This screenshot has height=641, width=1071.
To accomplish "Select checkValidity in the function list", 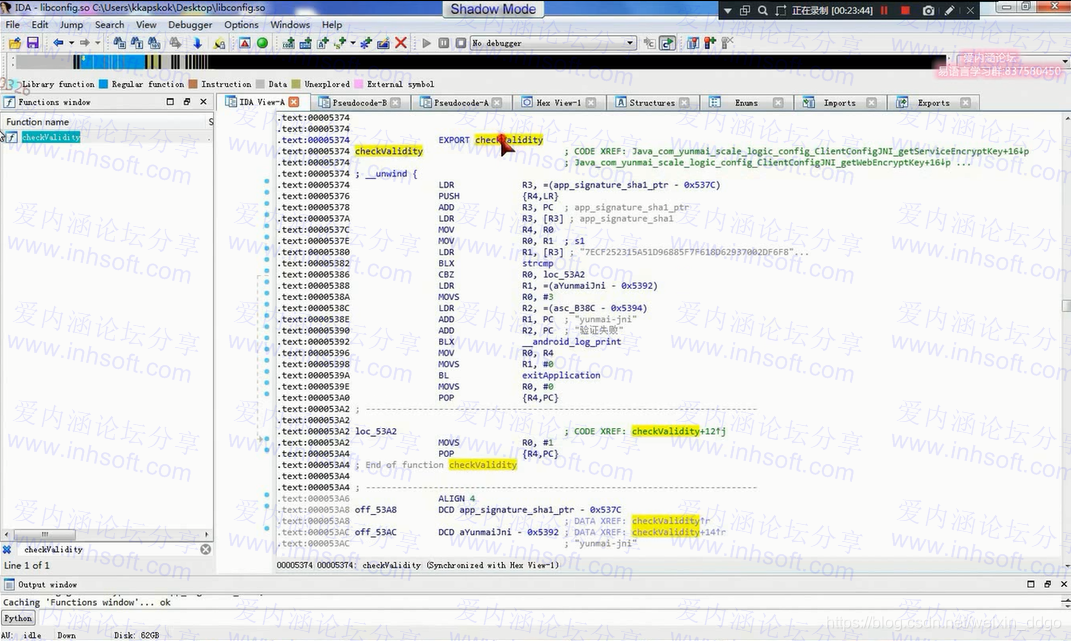I will click(51, 137).
